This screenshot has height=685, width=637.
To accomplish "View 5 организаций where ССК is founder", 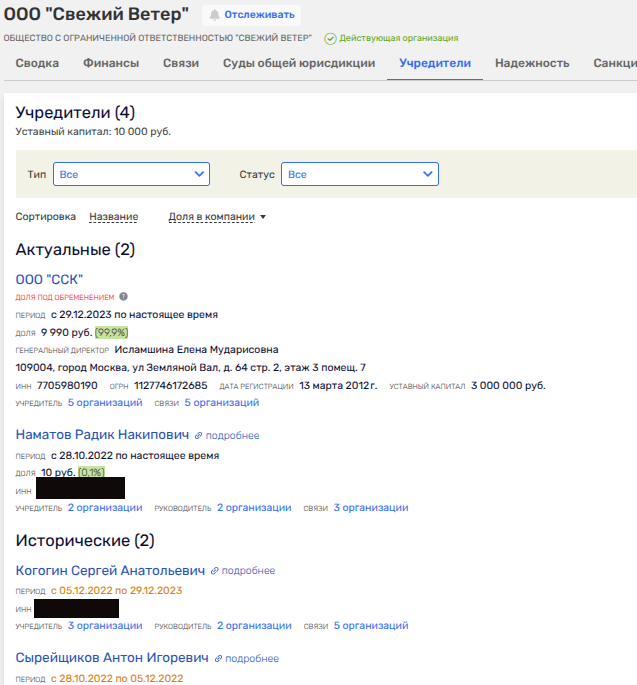I will (x=105, y=403).
